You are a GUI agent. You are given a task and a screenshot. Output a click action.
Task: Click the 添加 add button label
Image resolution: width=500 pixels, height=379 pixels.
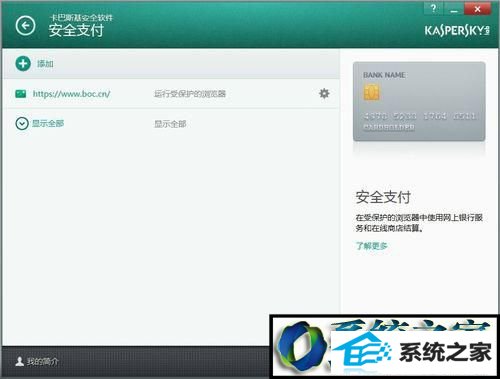[x=45, y=63]
